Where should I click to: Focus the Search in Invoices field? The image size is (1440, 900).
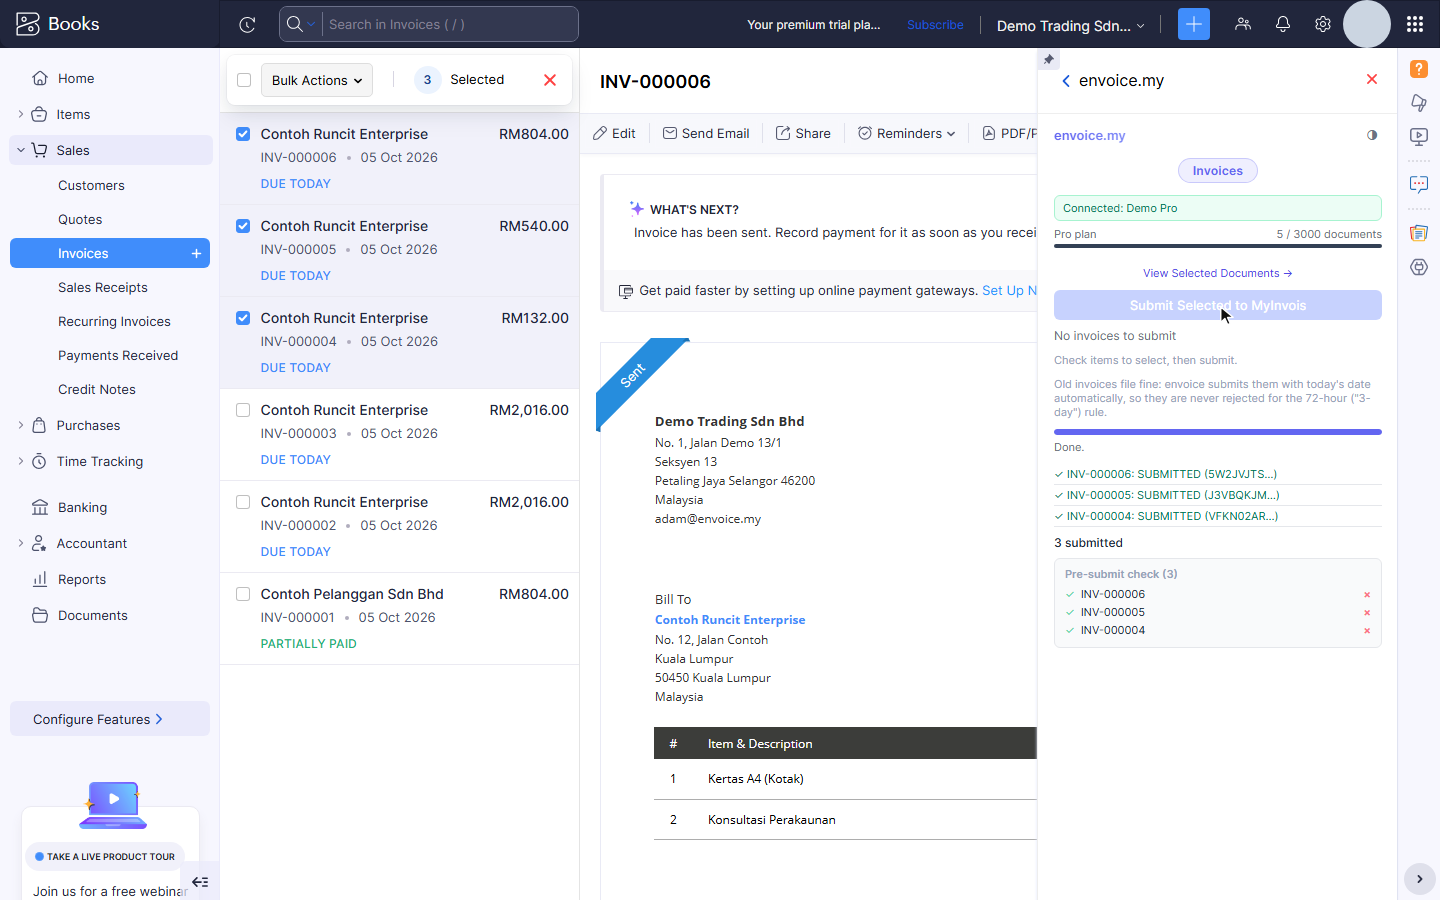click(450, 24)
